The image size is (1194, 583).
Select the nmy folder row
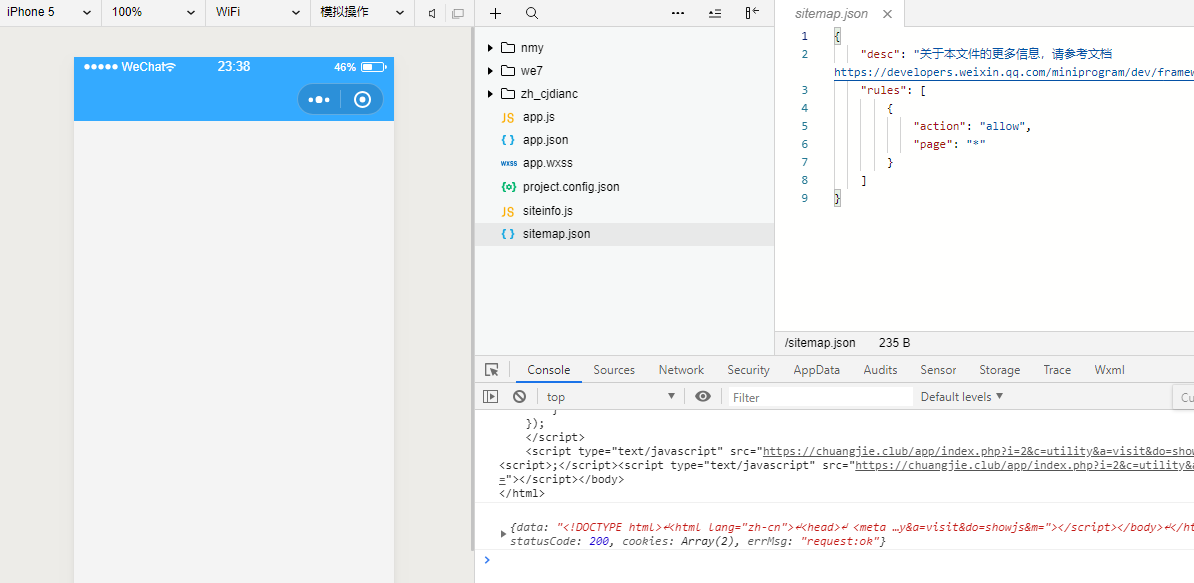624,48
